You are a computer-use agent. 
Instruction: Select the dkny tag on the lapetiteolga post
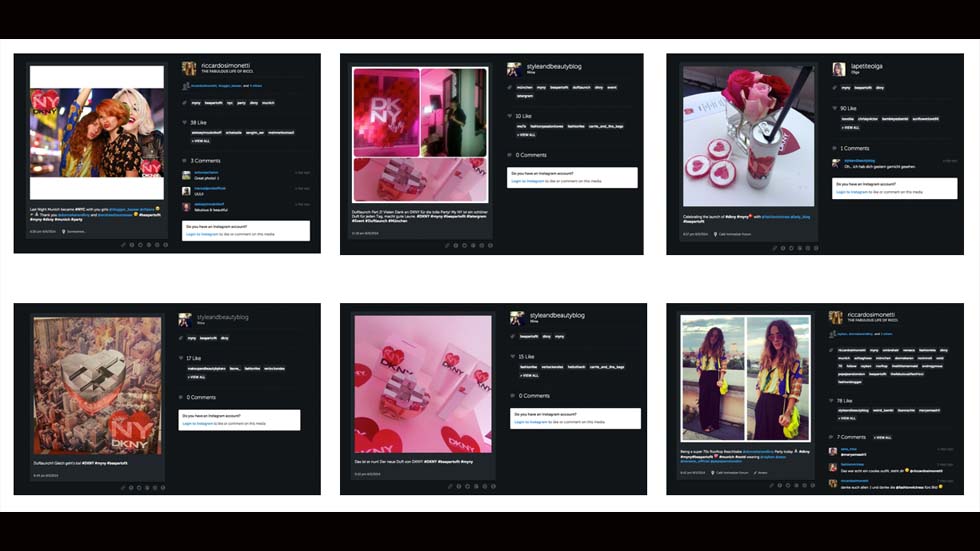880,88
